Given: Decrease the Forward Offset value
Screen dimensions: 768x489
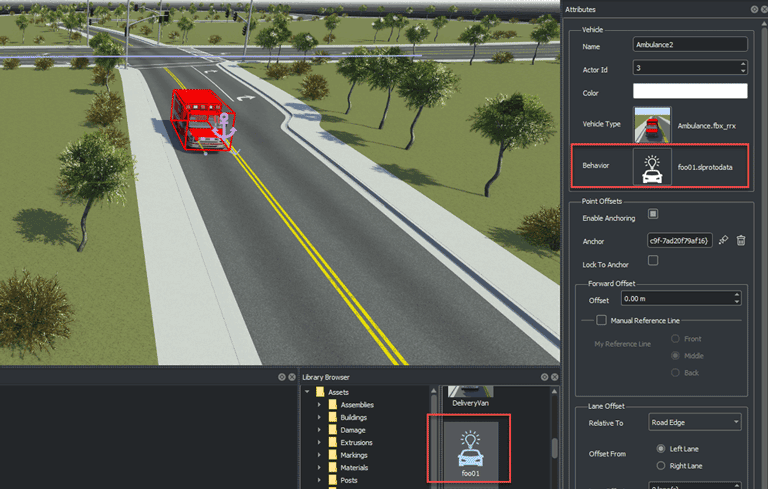Looking at the screenshot, I should (737, 302).
